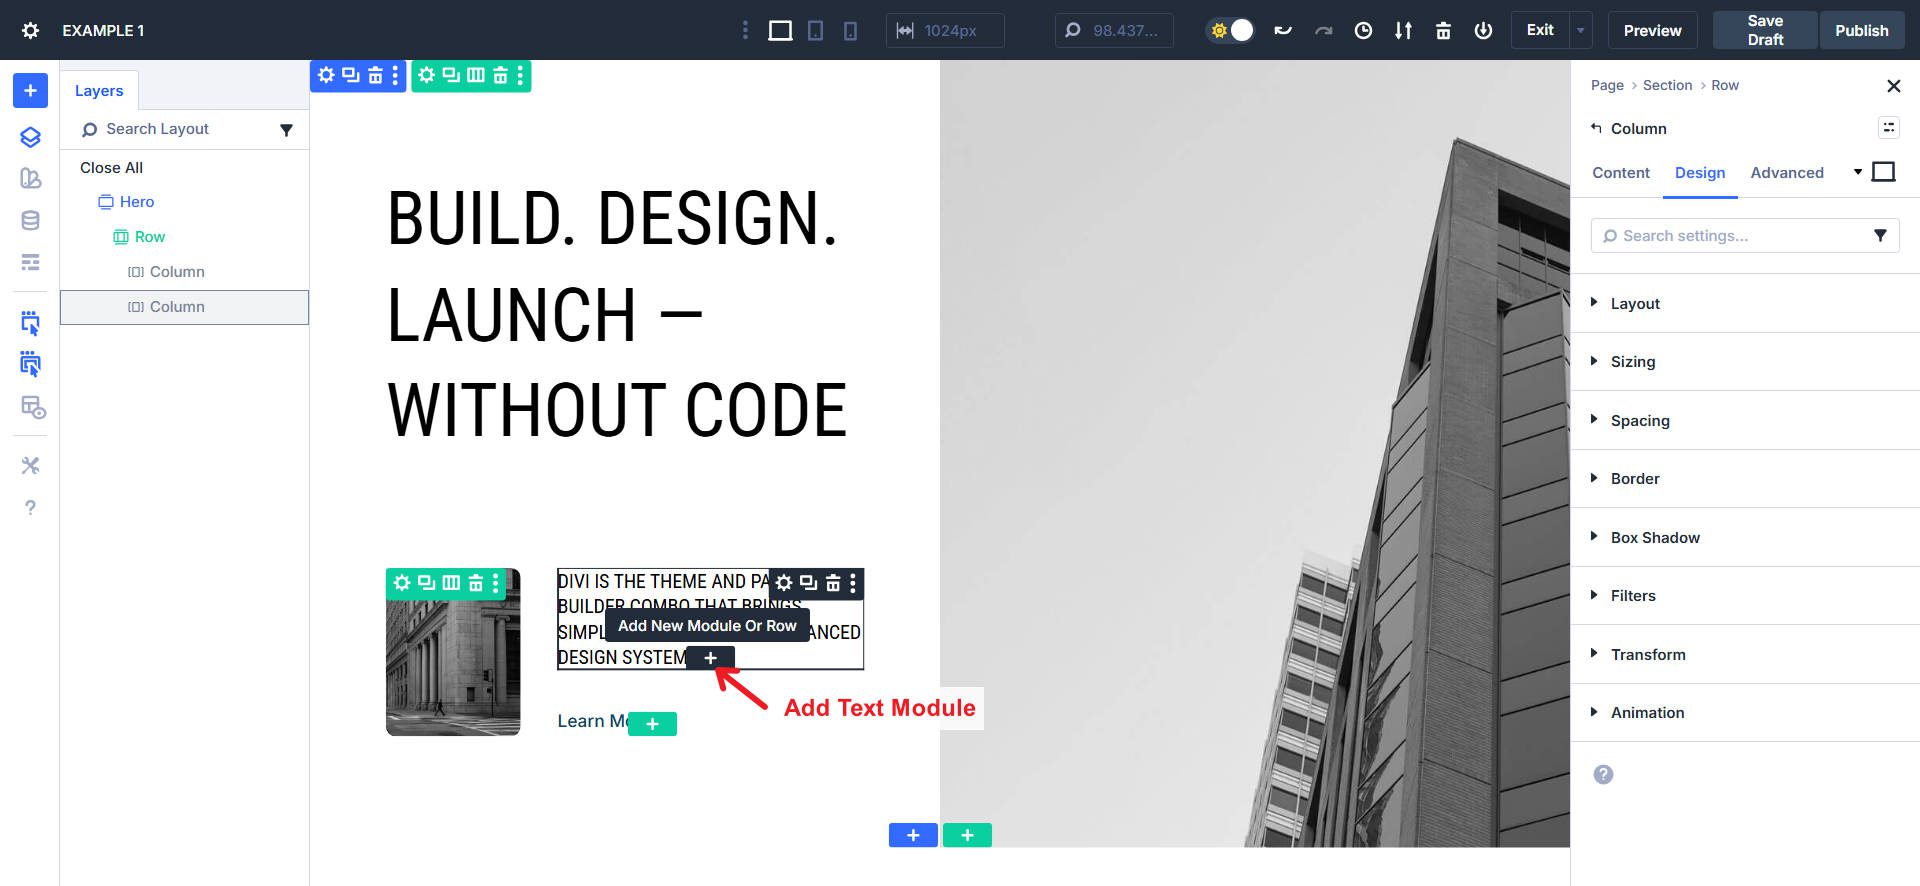Open text module settings gear in dark toolbar
Viewport: 1920px width, 886px height.
pos(784,582)
